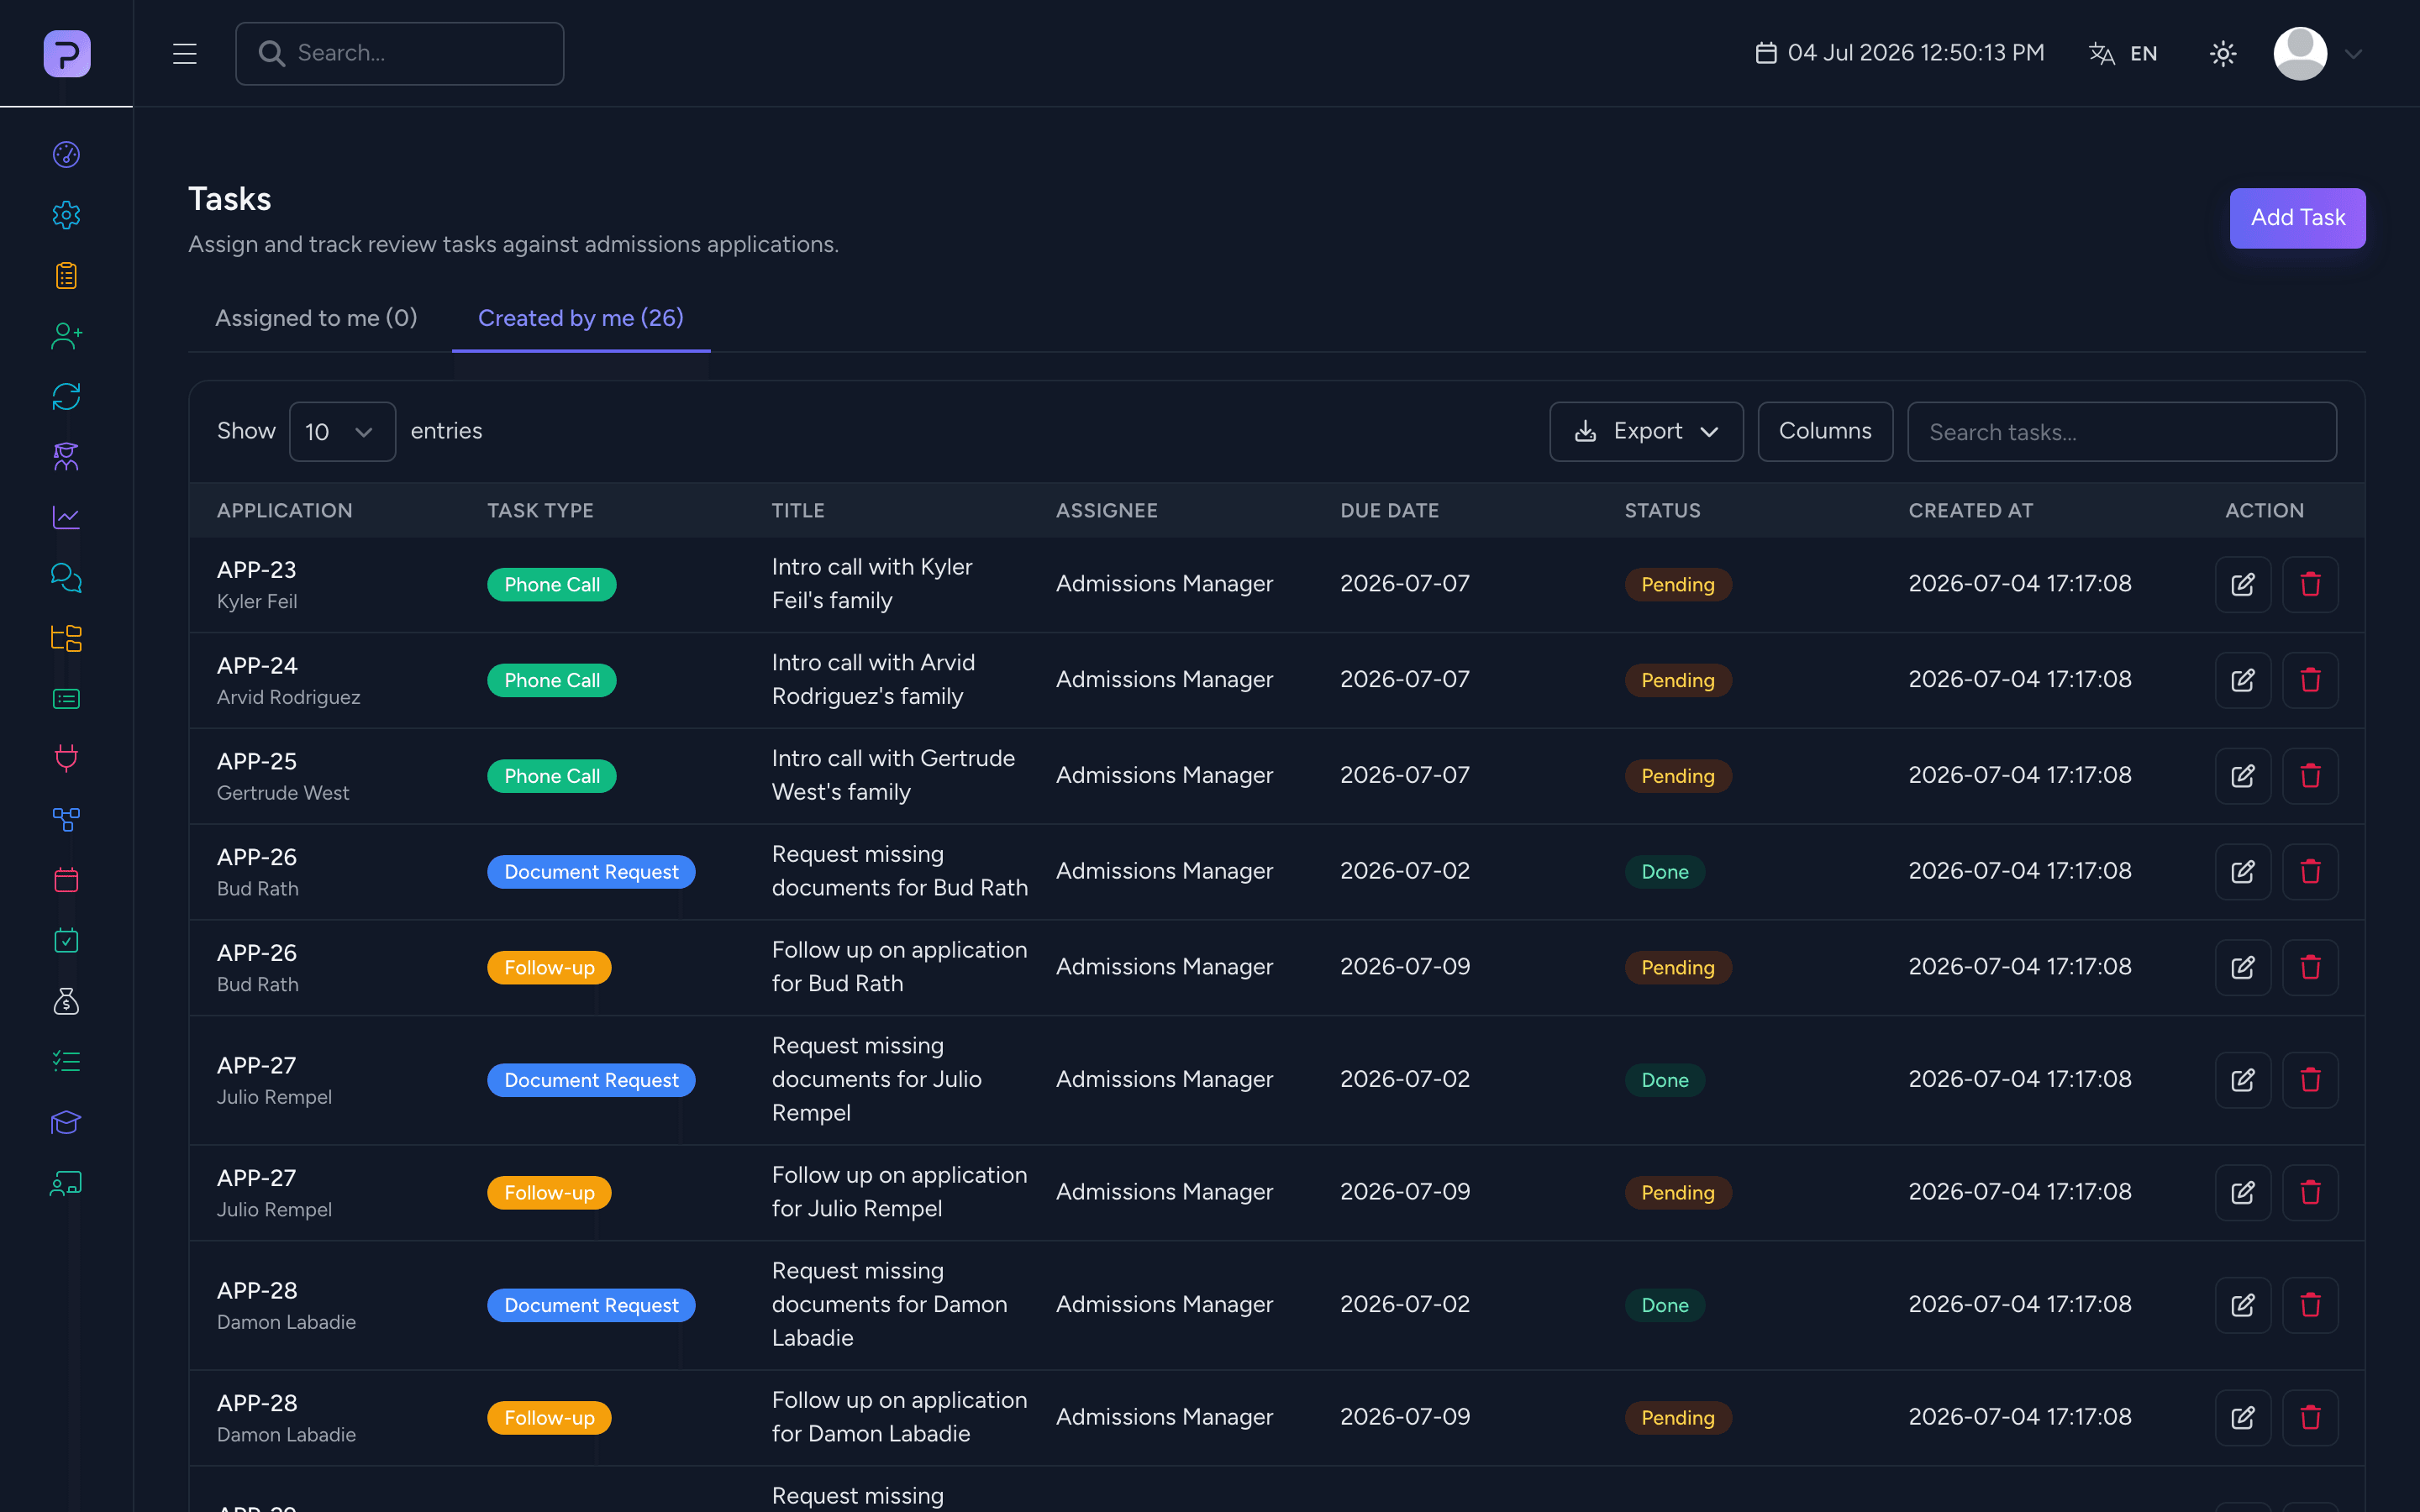Open the red calendar sidebar icon
The image size is (2420, 1512).
pyautogui.click(x=66, y=880)
